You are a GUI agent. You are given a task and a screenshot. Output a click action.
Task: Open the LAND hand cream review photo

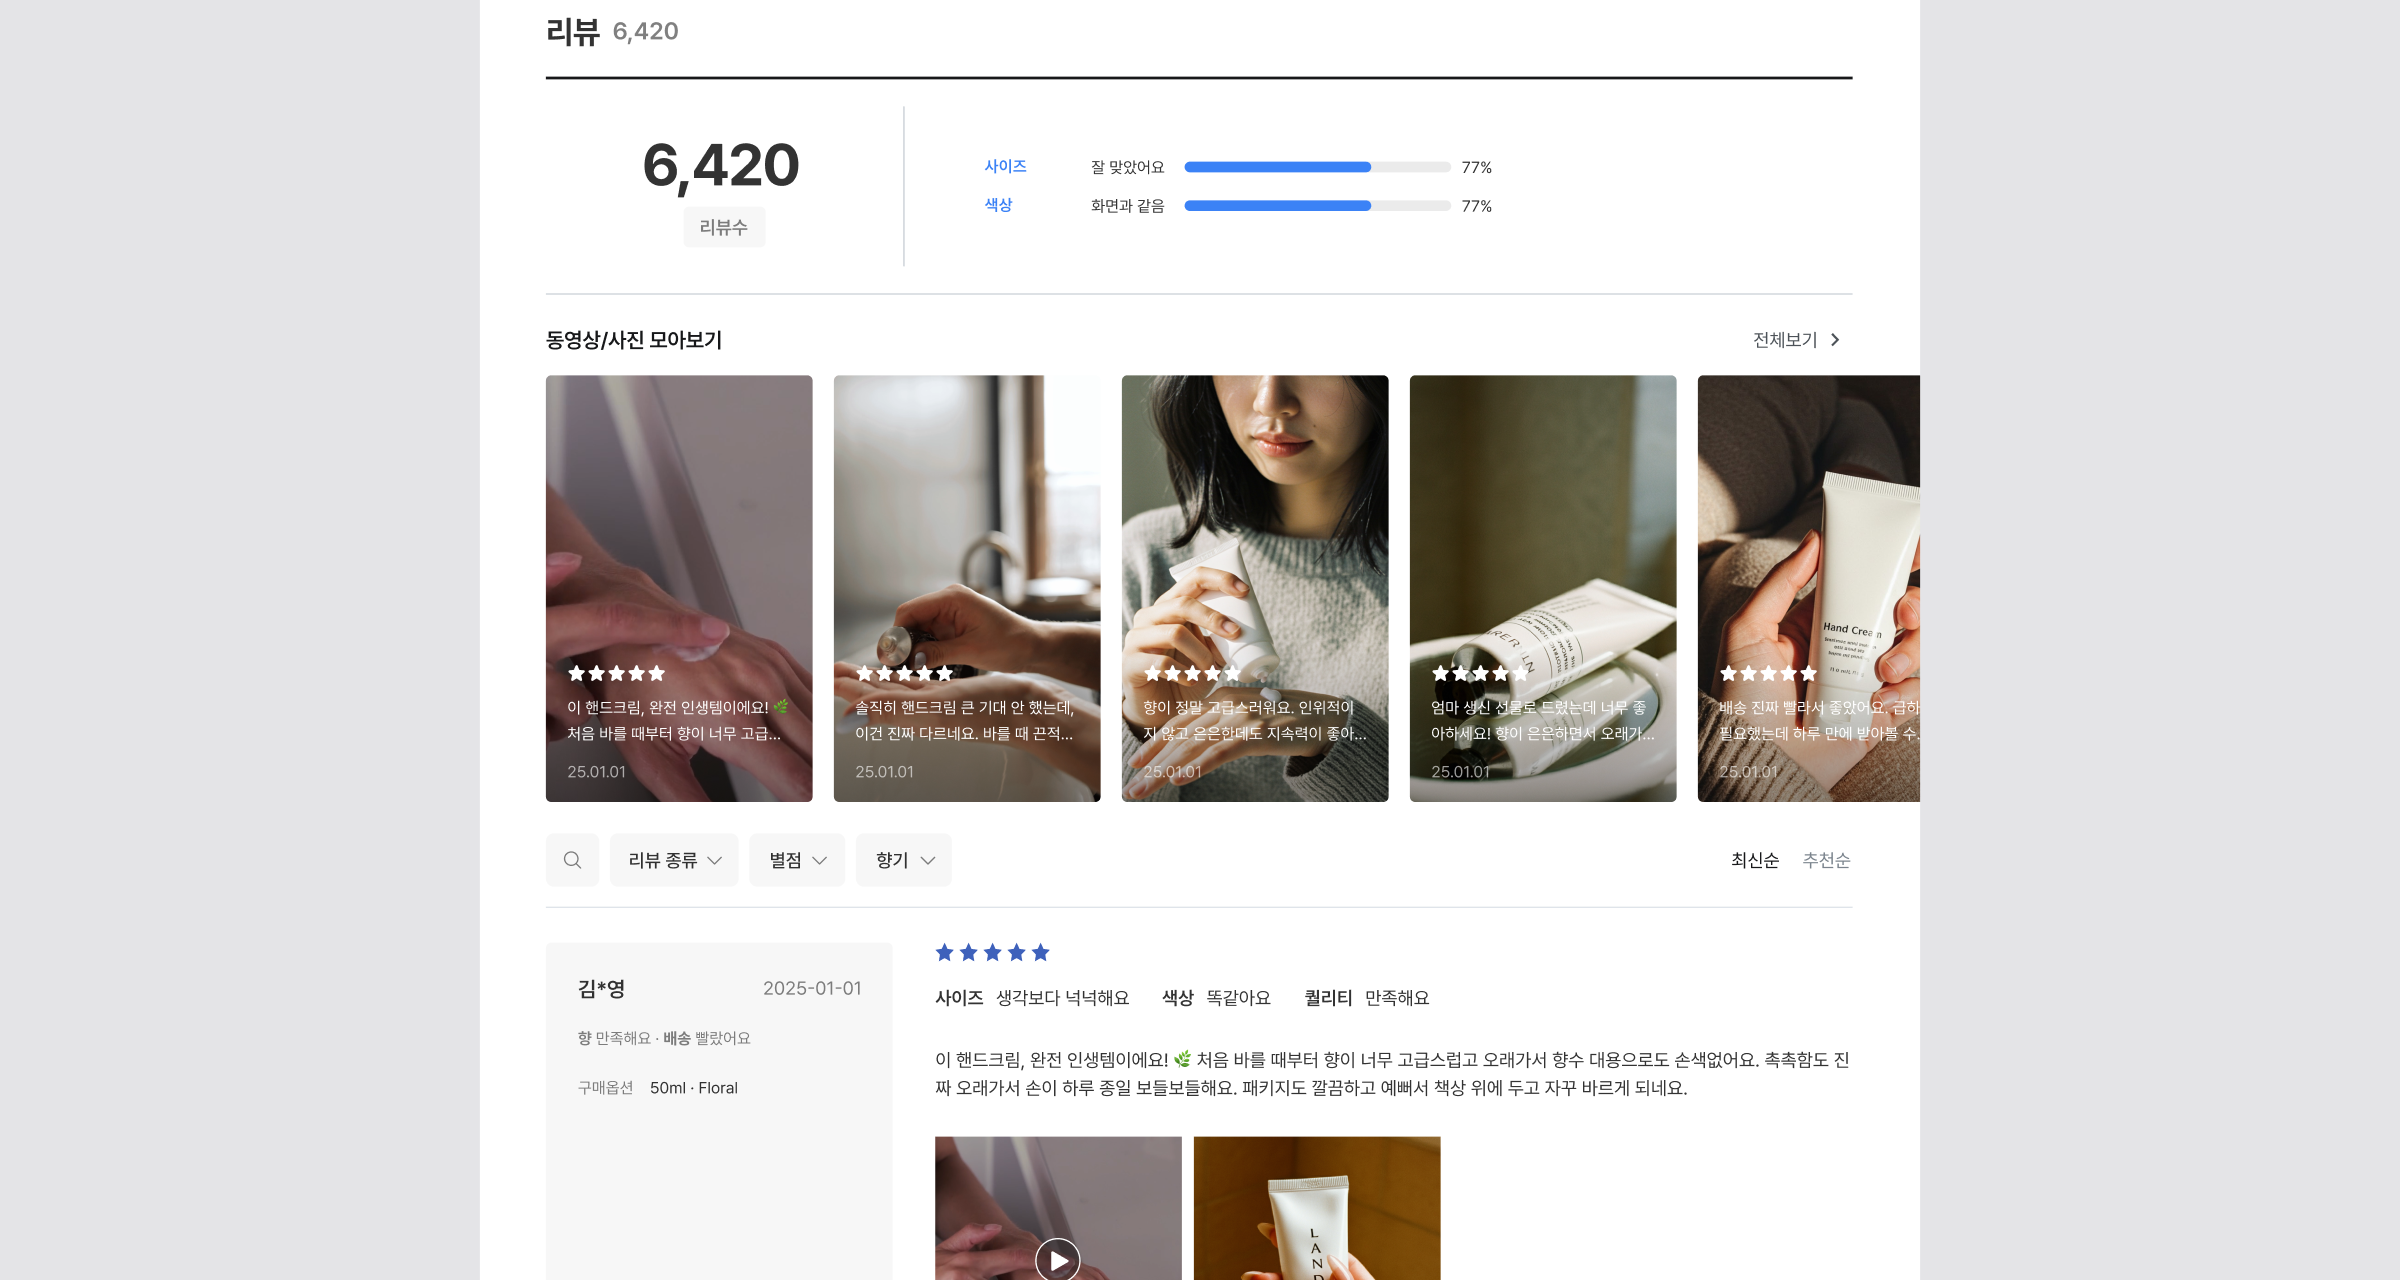point(1317,1210)
